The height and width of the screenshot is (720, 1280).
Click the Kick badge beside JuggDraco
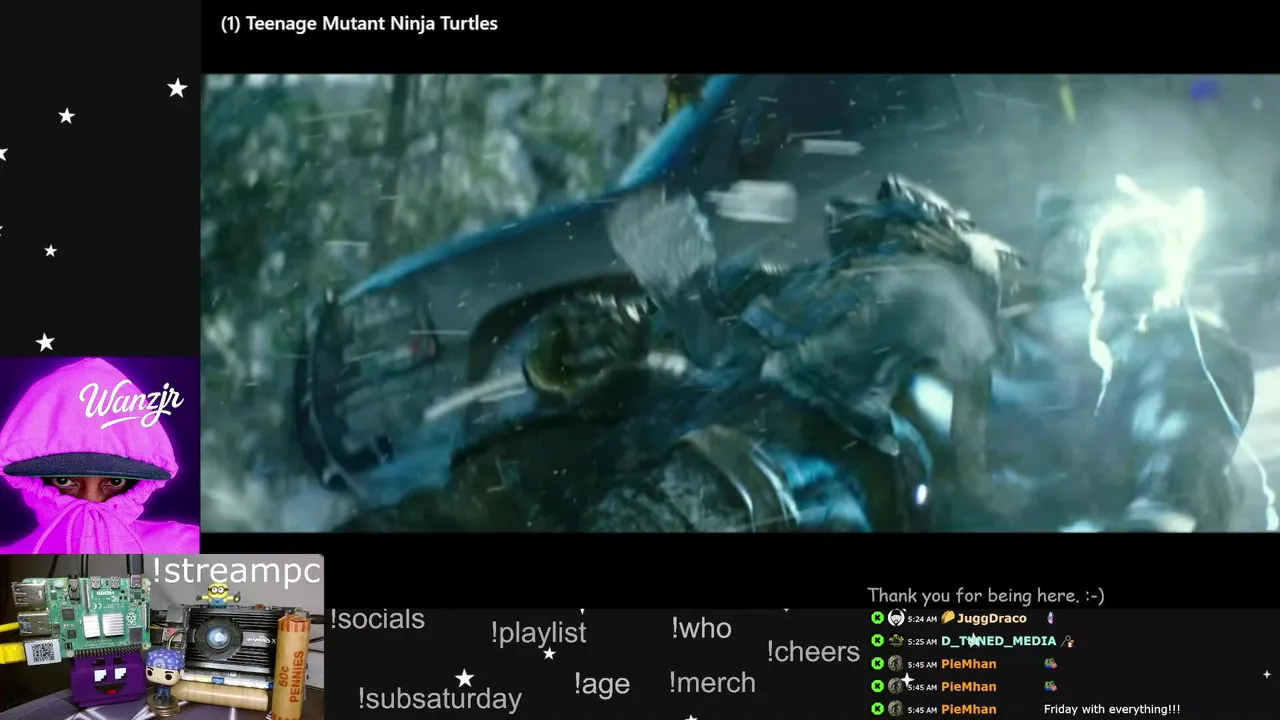pos(877,618)
